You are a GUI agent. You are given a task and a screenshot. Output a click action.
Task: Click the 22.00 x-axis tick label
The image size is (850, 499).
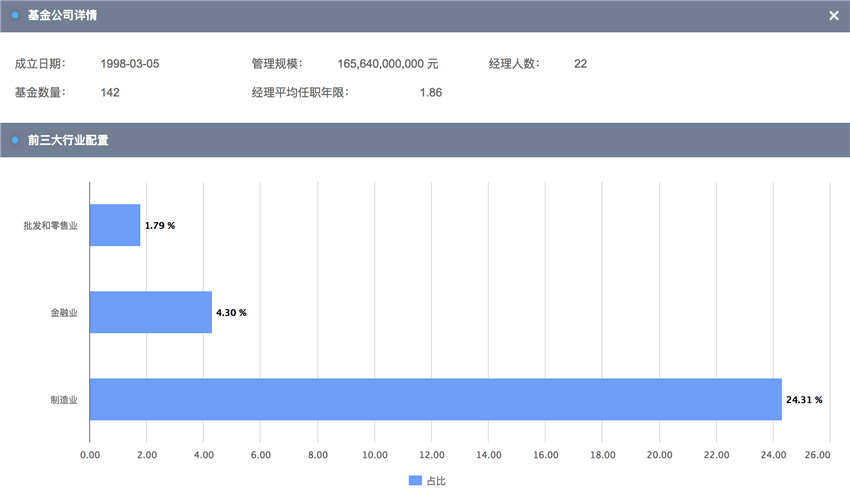(x=717, y=455)
